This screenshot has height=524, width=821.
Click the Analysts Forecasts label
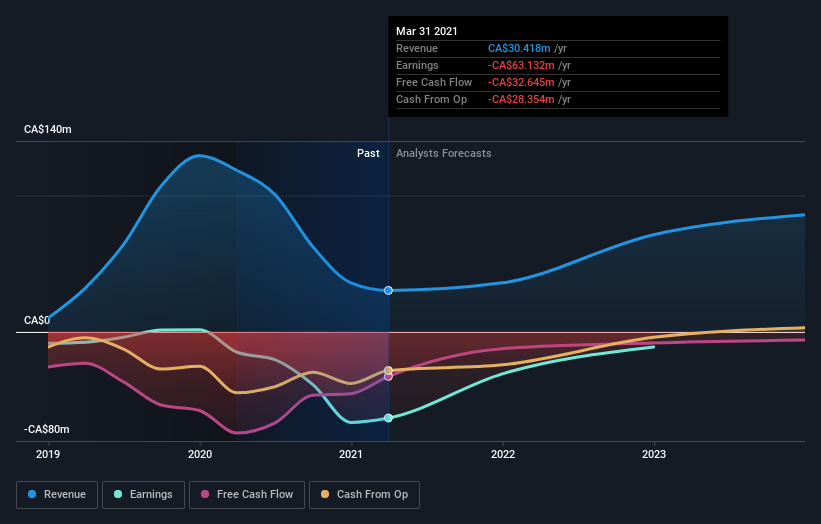(x=443, y=153)
